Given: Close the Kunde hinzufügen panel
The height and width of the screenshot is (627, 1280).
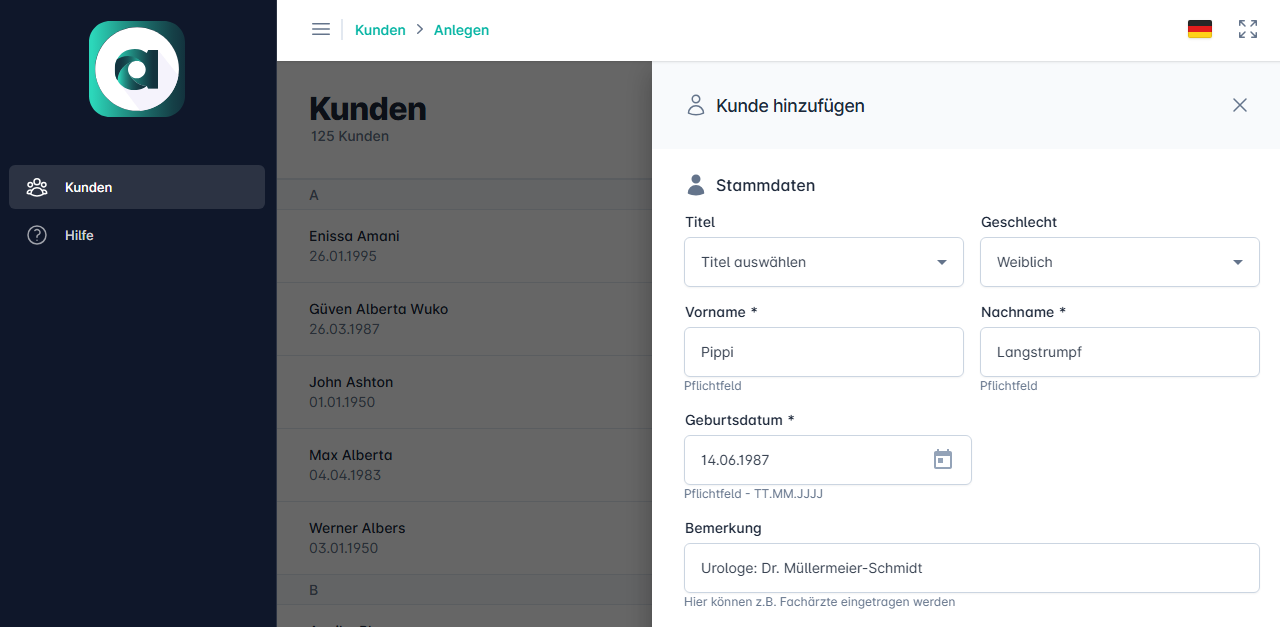Looking at the screenshot, I should click(1239, 105).
